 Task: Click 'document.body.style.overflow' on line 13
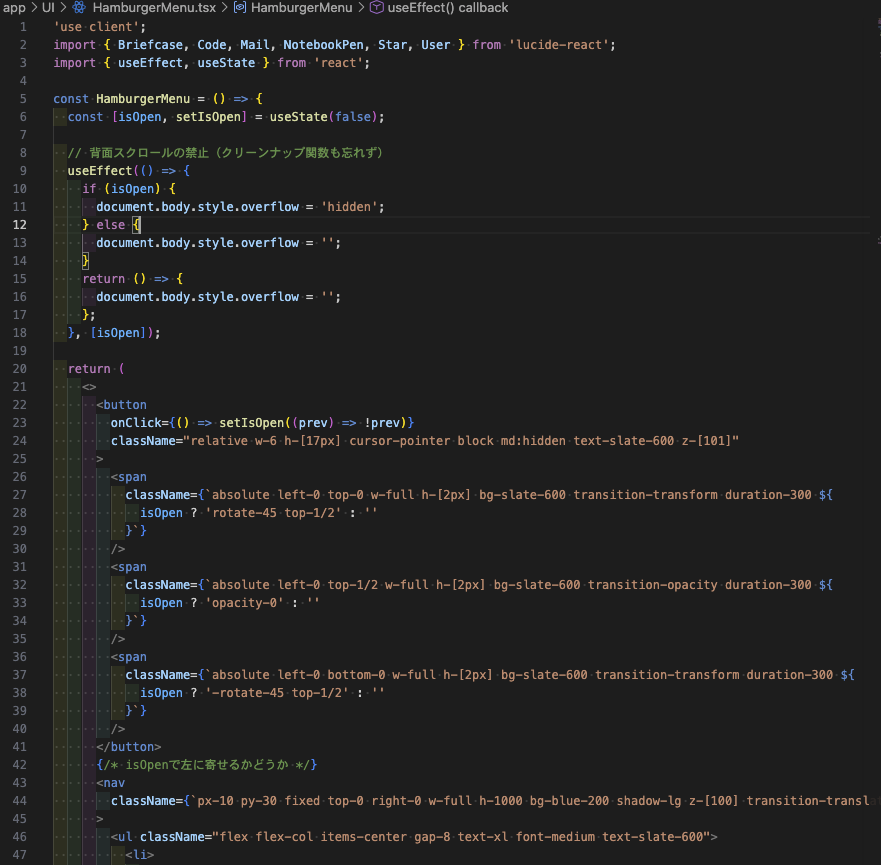[x=197, y=243]
